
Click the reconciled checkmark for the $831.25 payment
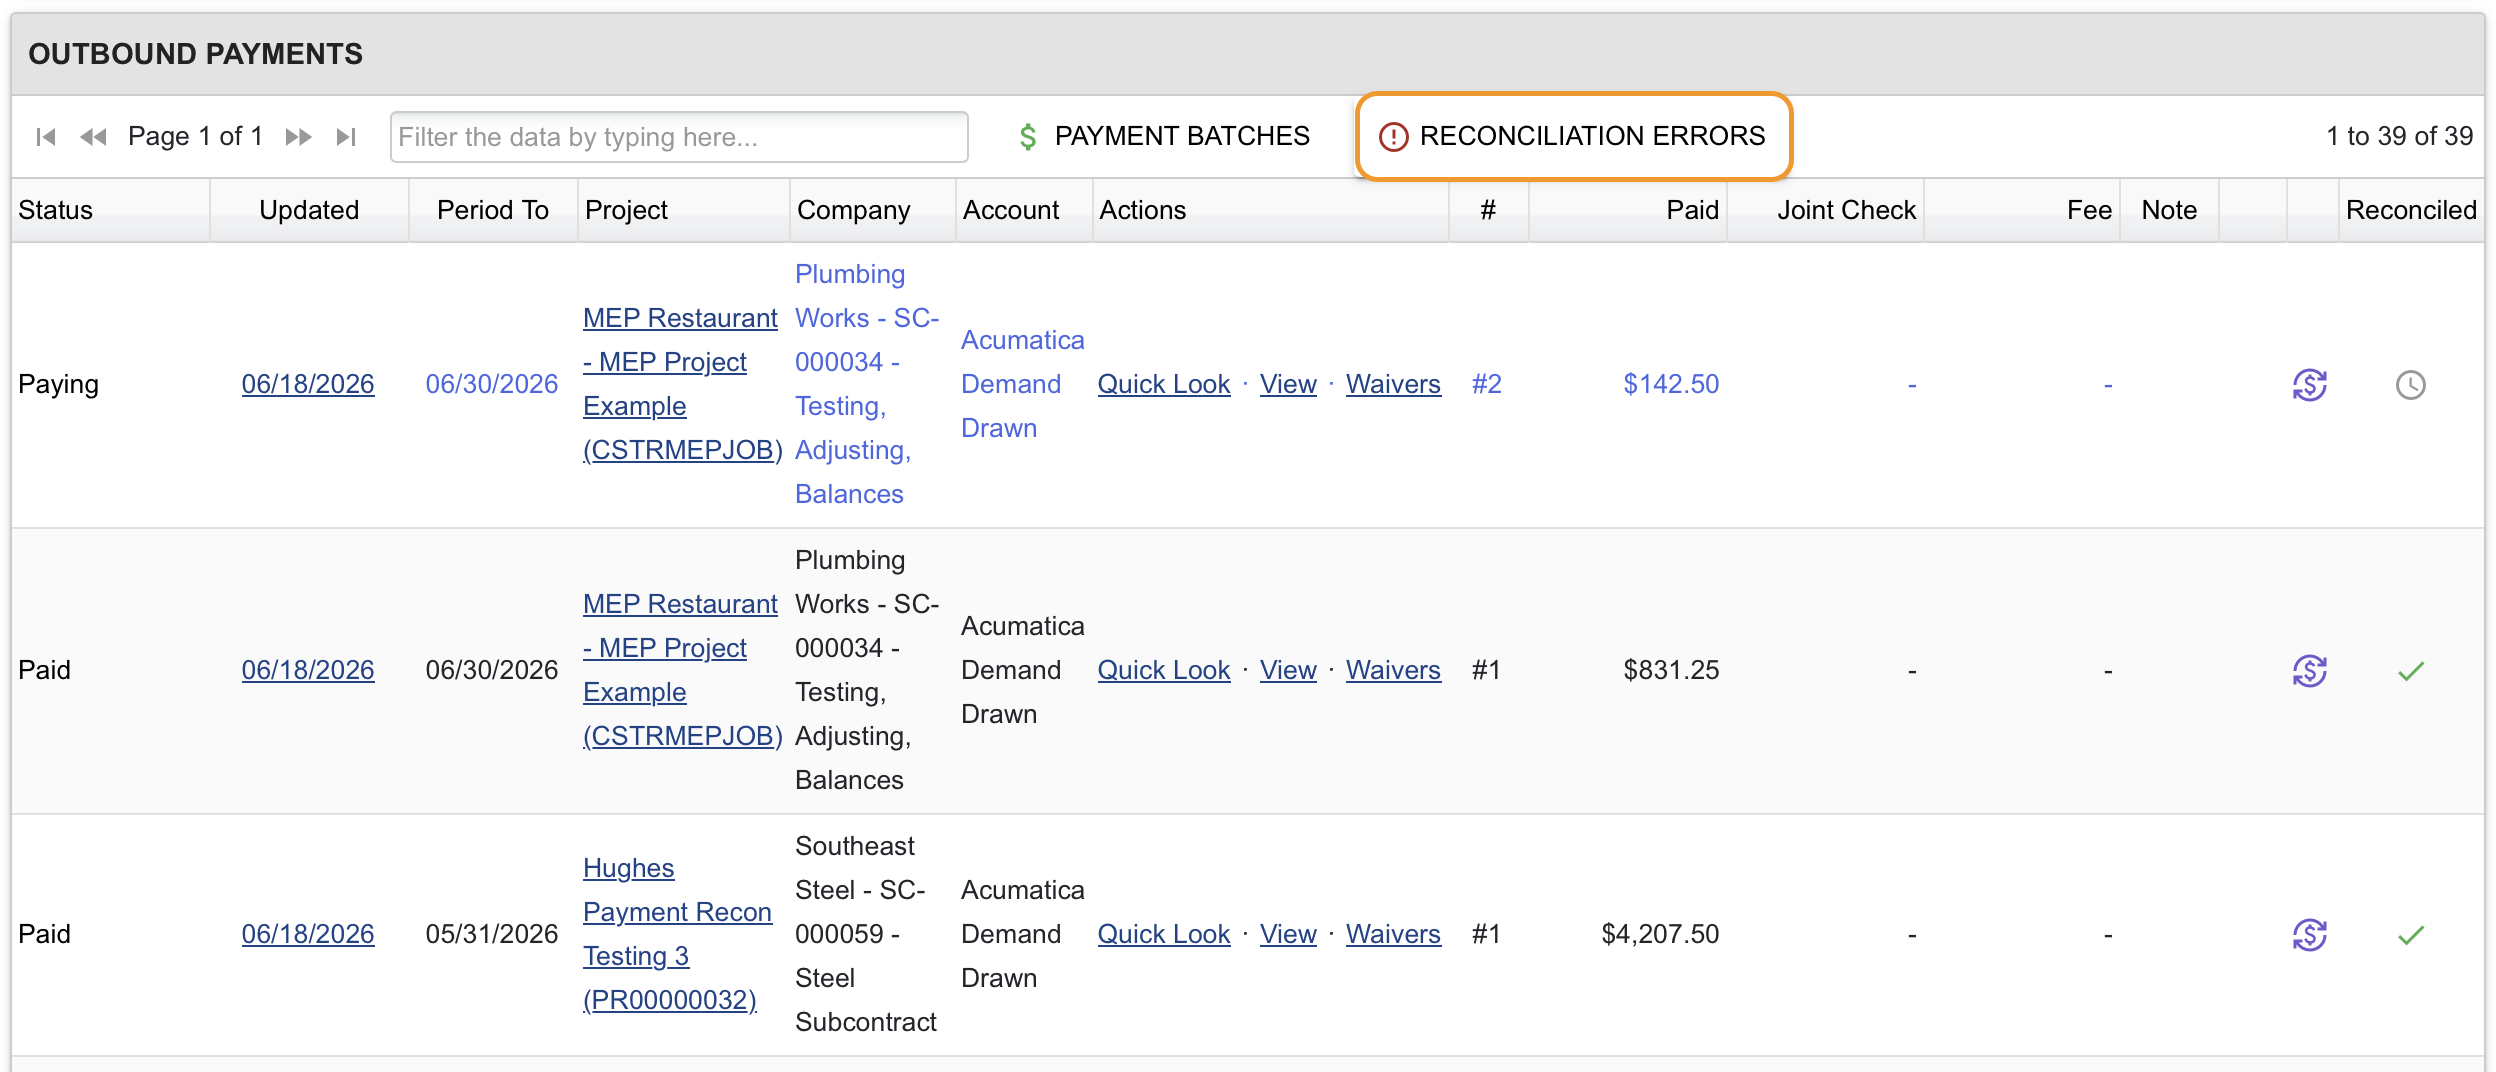click(x=2411, y=671)
